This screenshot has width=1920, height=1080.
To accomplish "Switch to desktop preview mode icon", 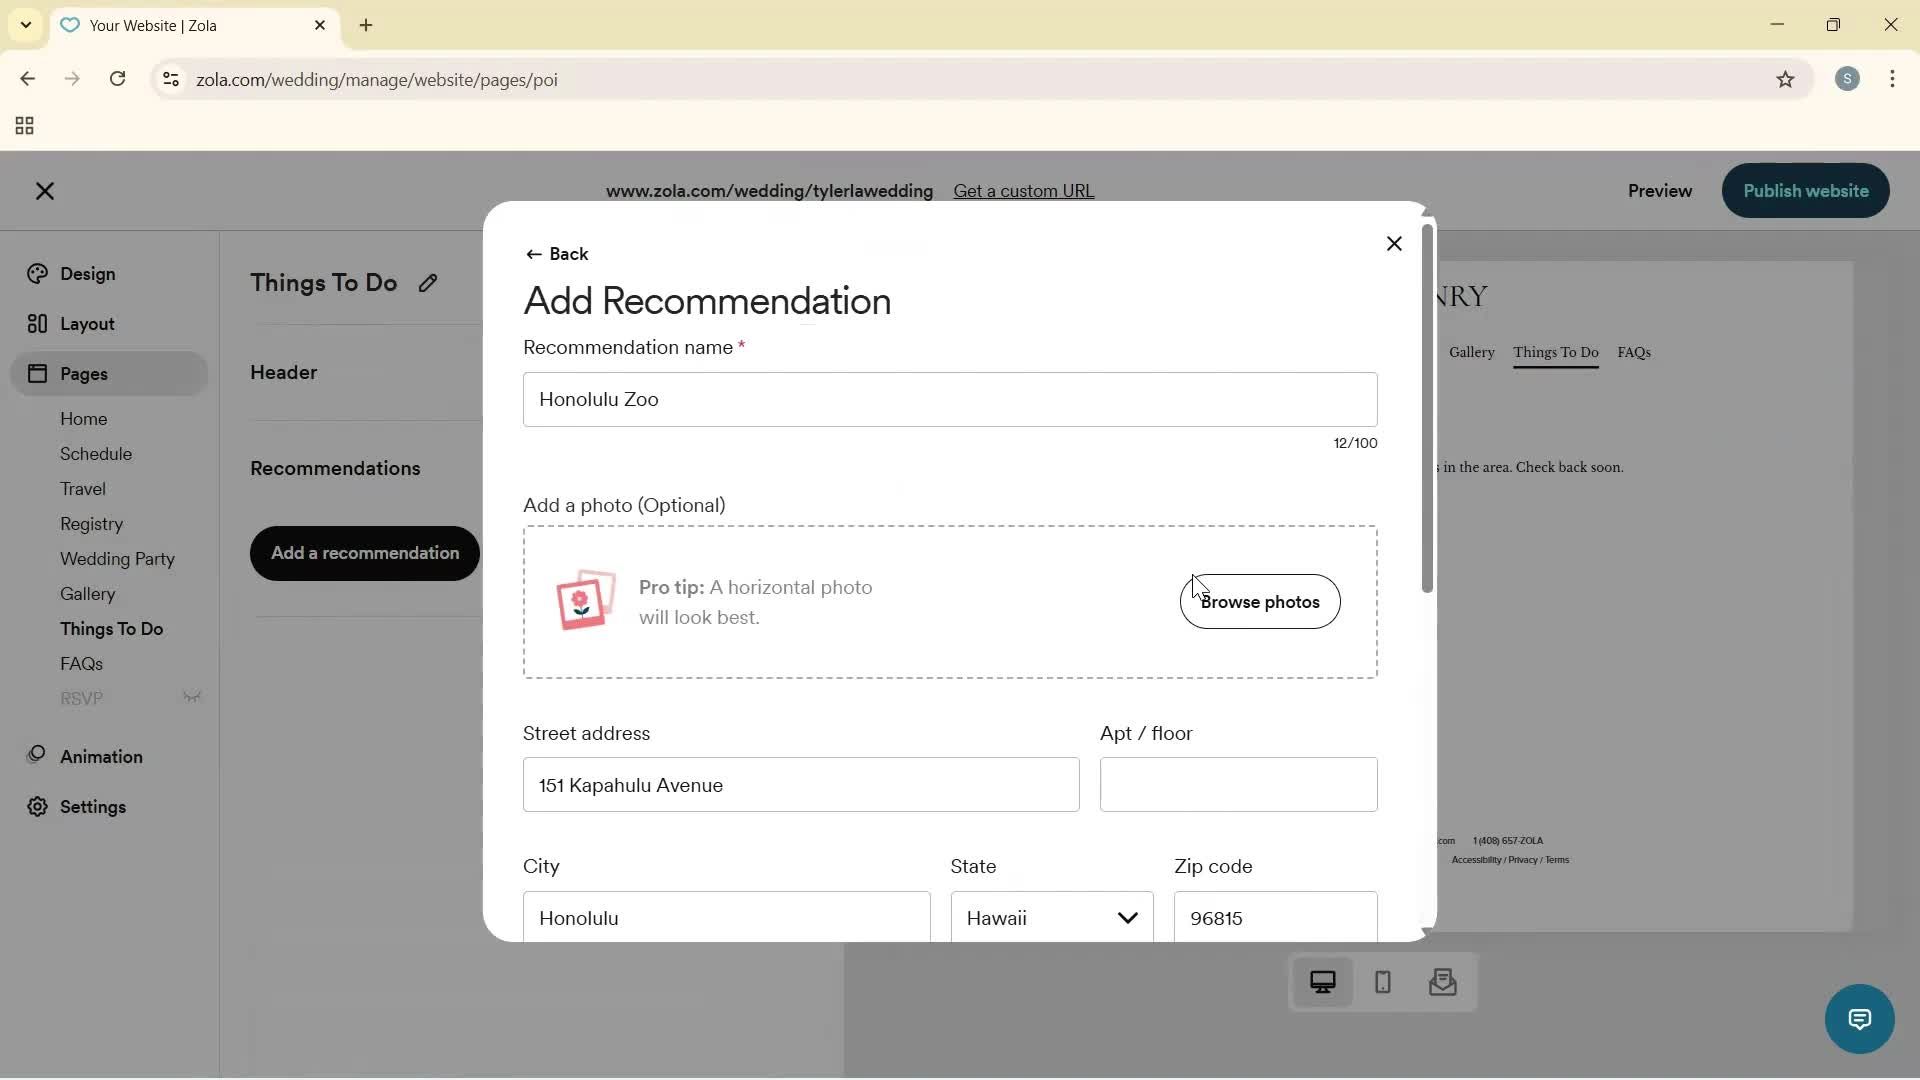I will tap(1322, 983).
